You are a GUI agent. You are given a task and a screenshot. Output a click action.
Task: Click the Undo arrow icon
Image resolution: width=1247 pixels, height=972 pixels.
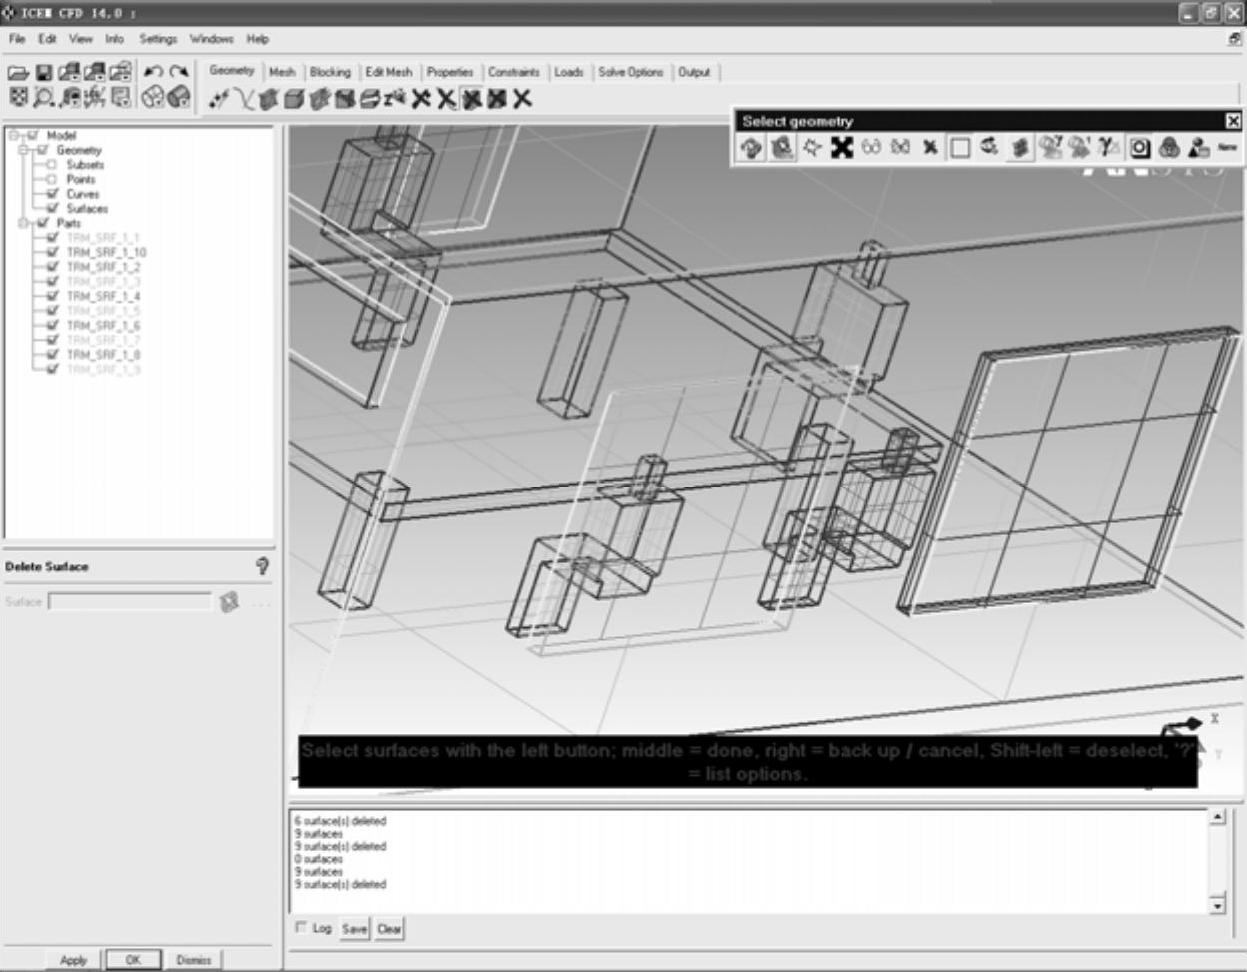pyautogui.click(x=153, y=72)
